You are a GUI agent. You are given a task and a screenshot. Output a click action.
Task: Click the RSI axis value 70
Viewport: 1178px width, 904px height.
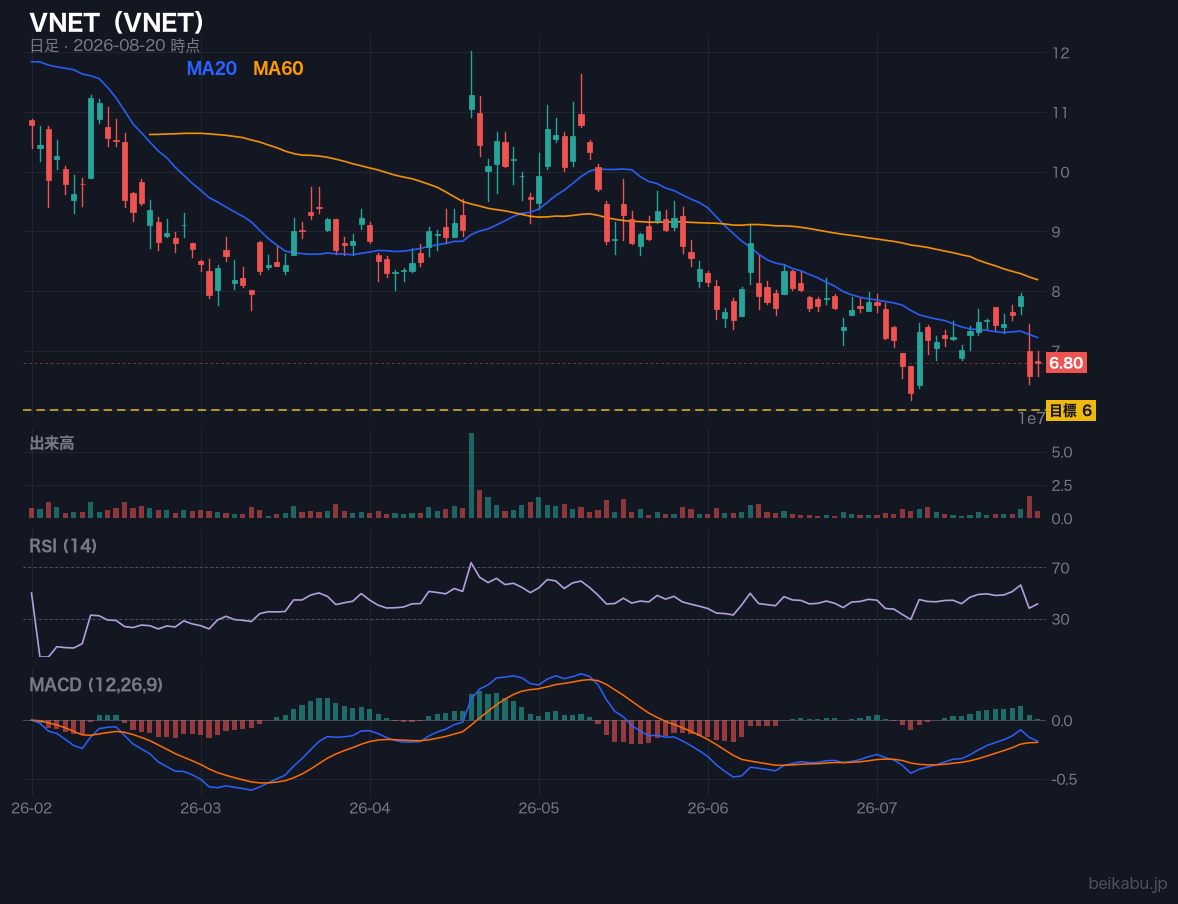click(1061, 568)
